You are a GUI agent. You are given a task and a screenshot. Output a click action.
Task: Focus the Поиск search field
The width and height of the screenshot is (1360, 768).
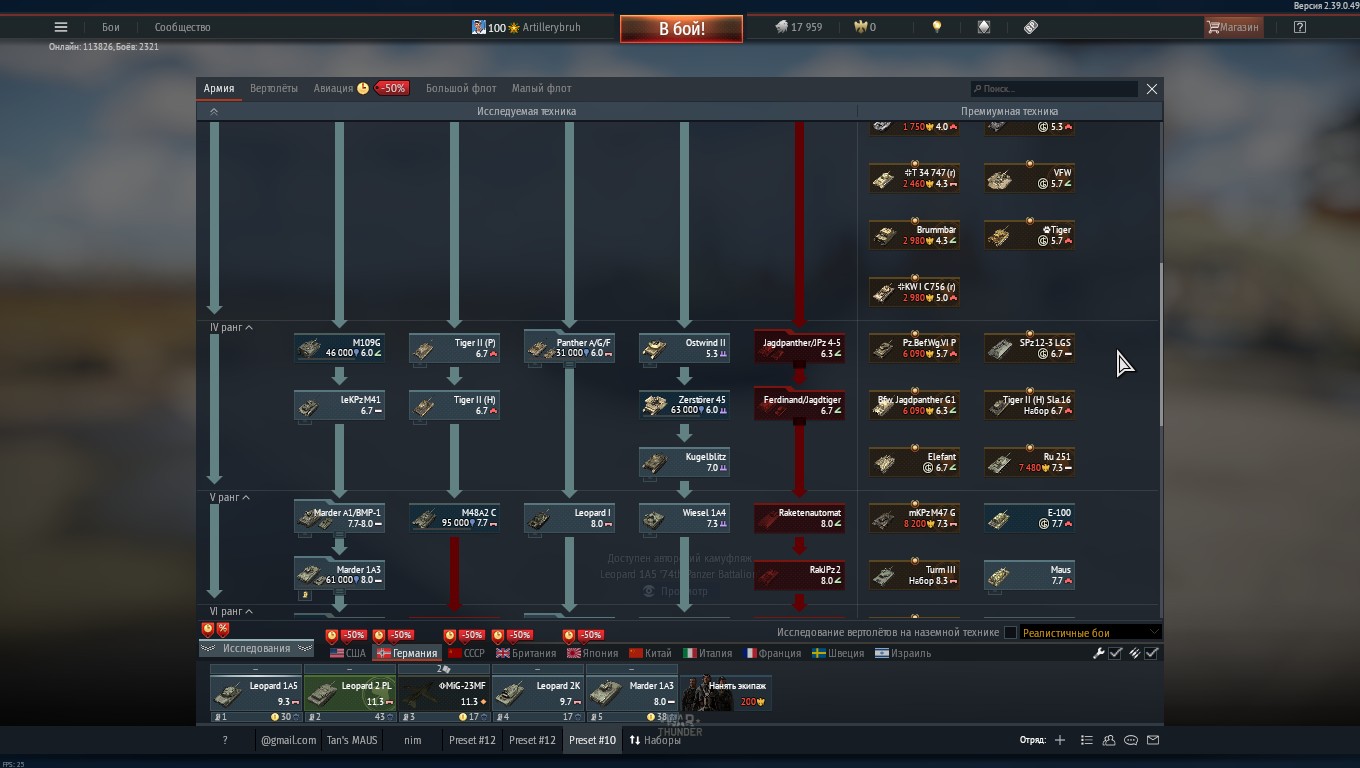click(x=1054, y=89)
